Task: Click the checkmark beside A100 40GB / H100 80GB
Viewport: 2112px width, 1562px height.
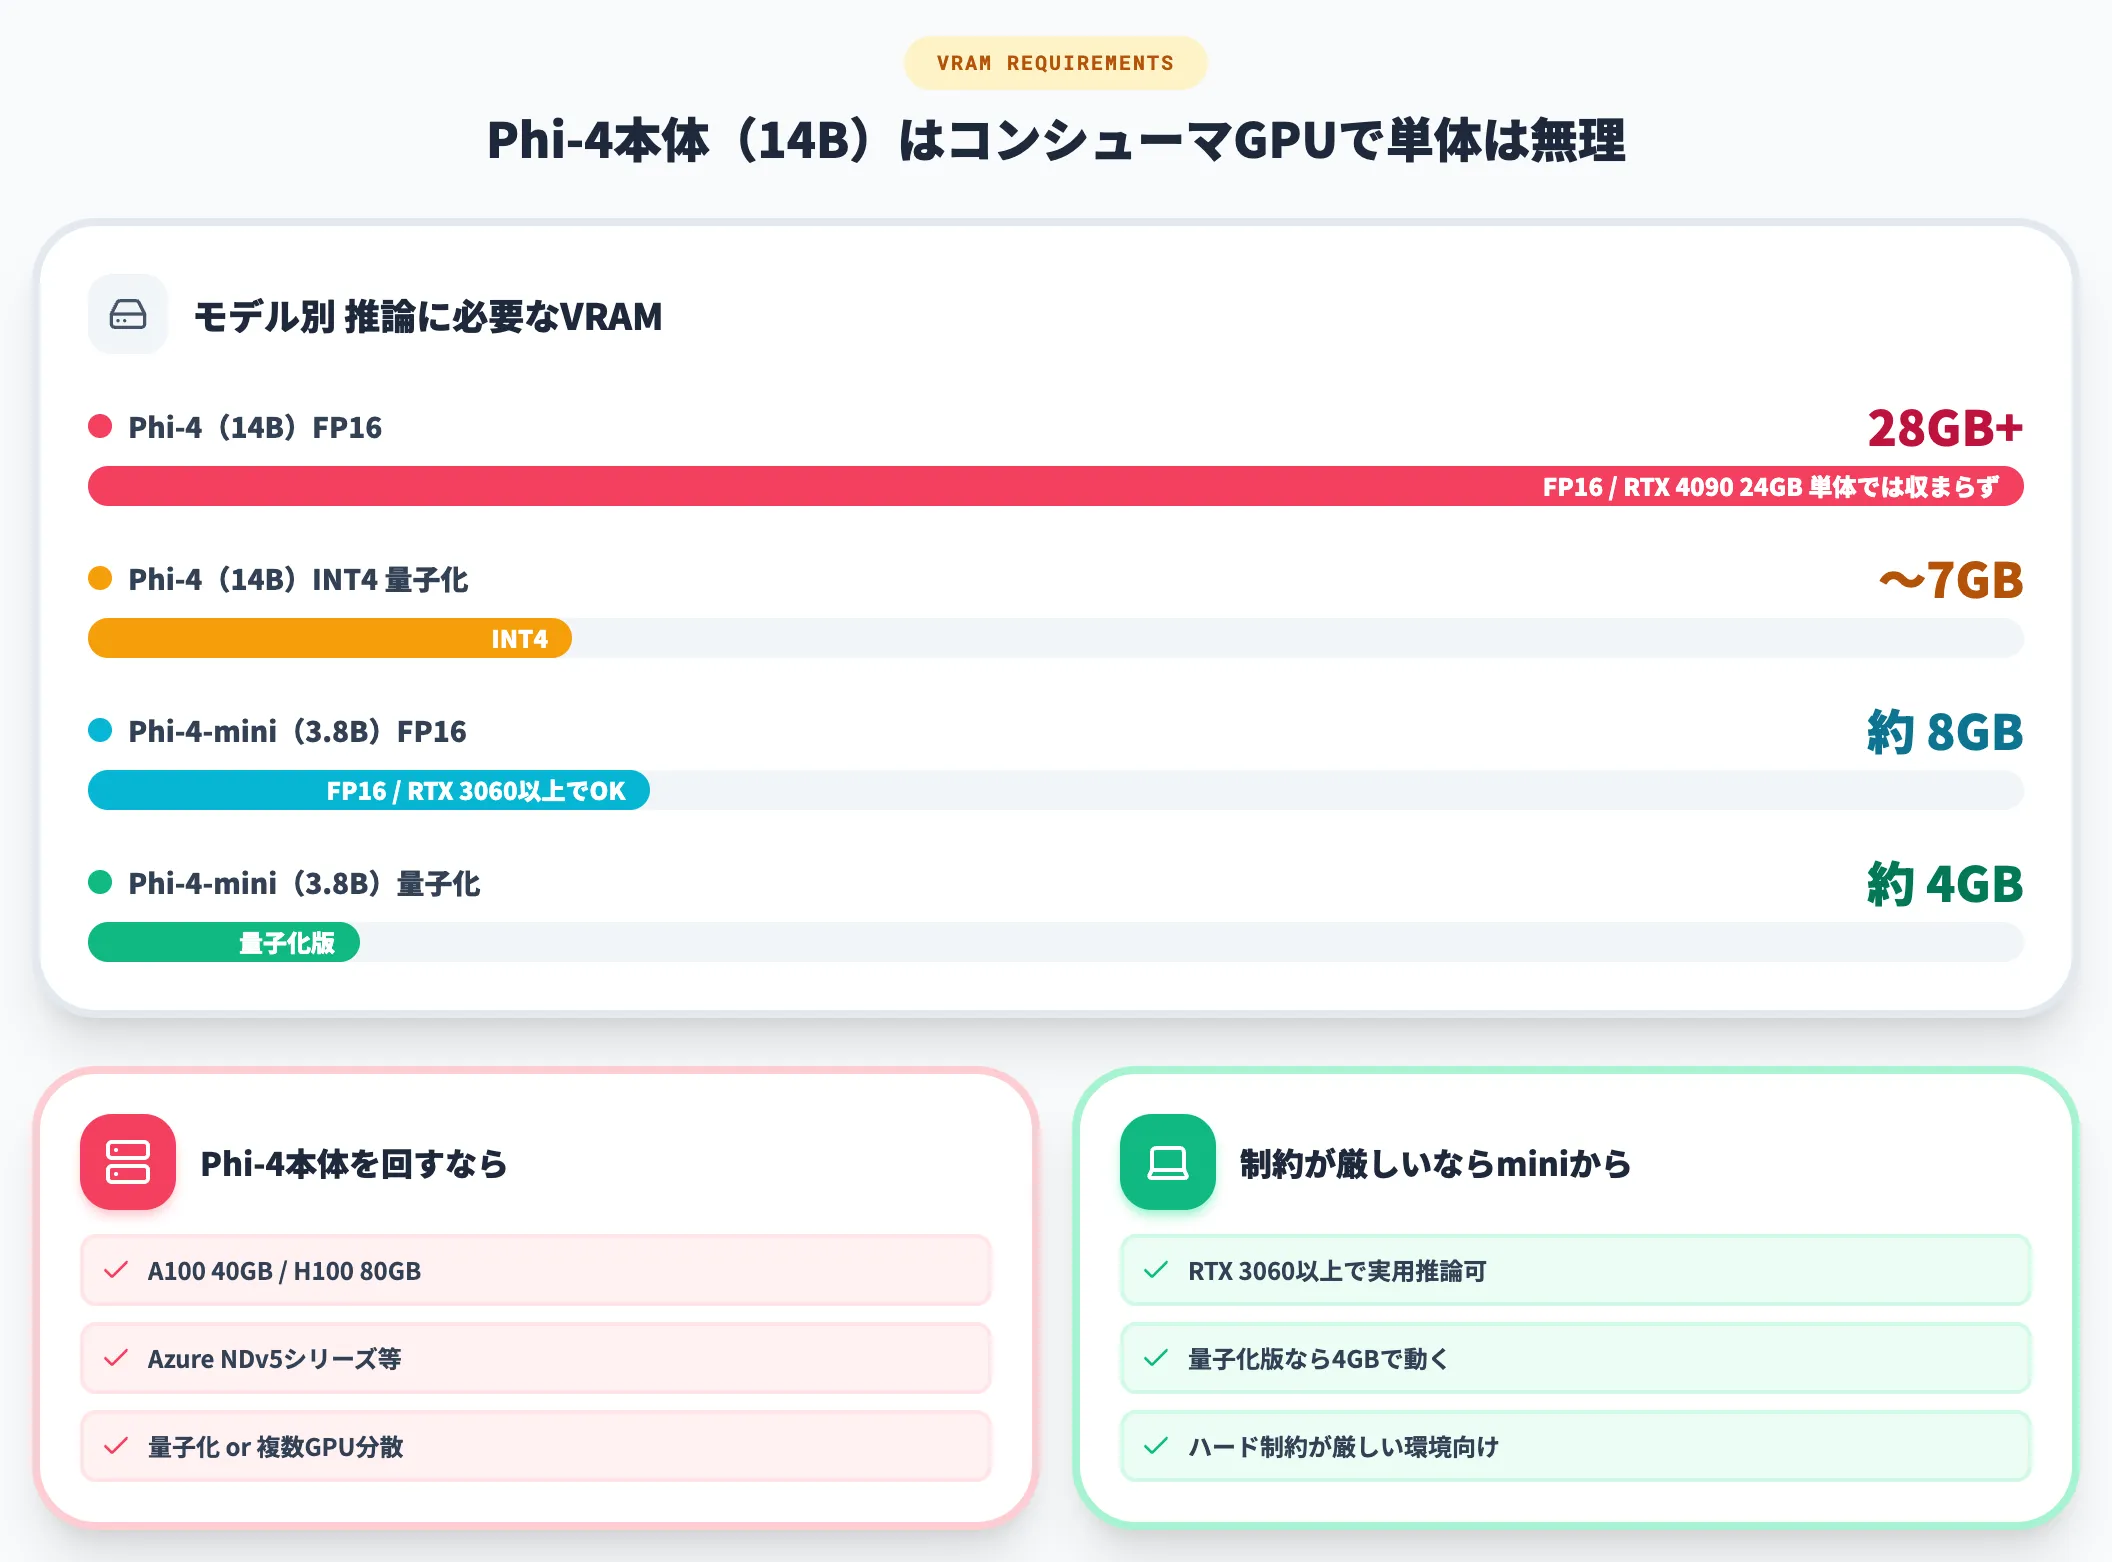Action: point(116,1270)
